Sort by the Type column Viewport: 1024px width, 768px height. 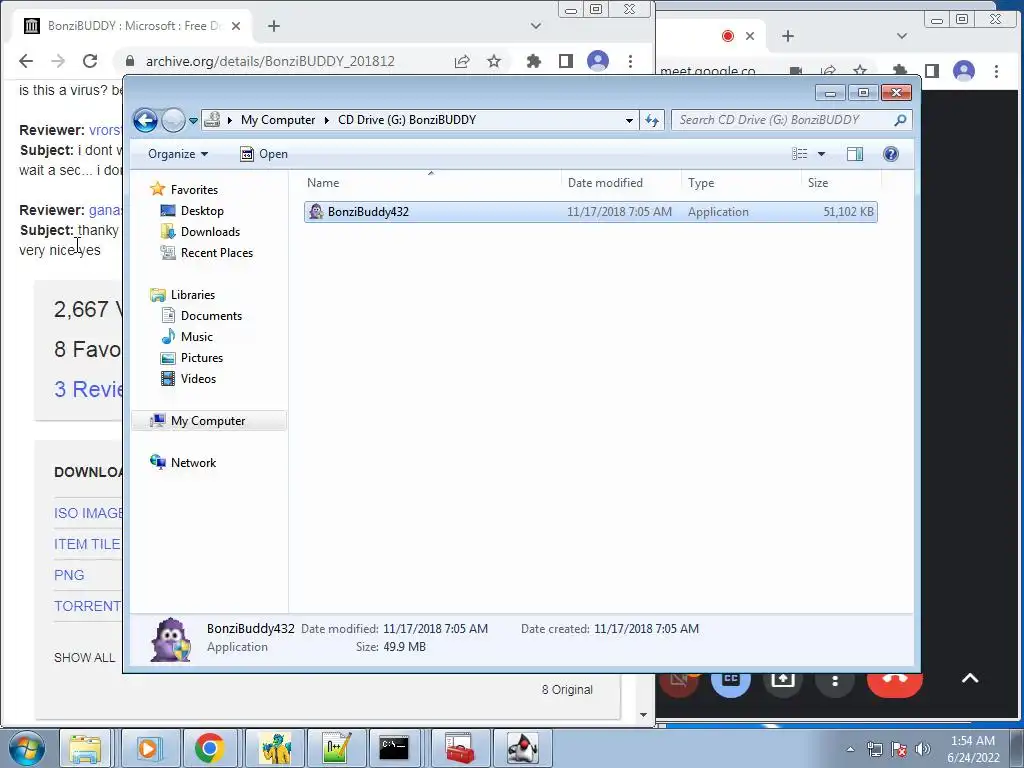point(741,183)
